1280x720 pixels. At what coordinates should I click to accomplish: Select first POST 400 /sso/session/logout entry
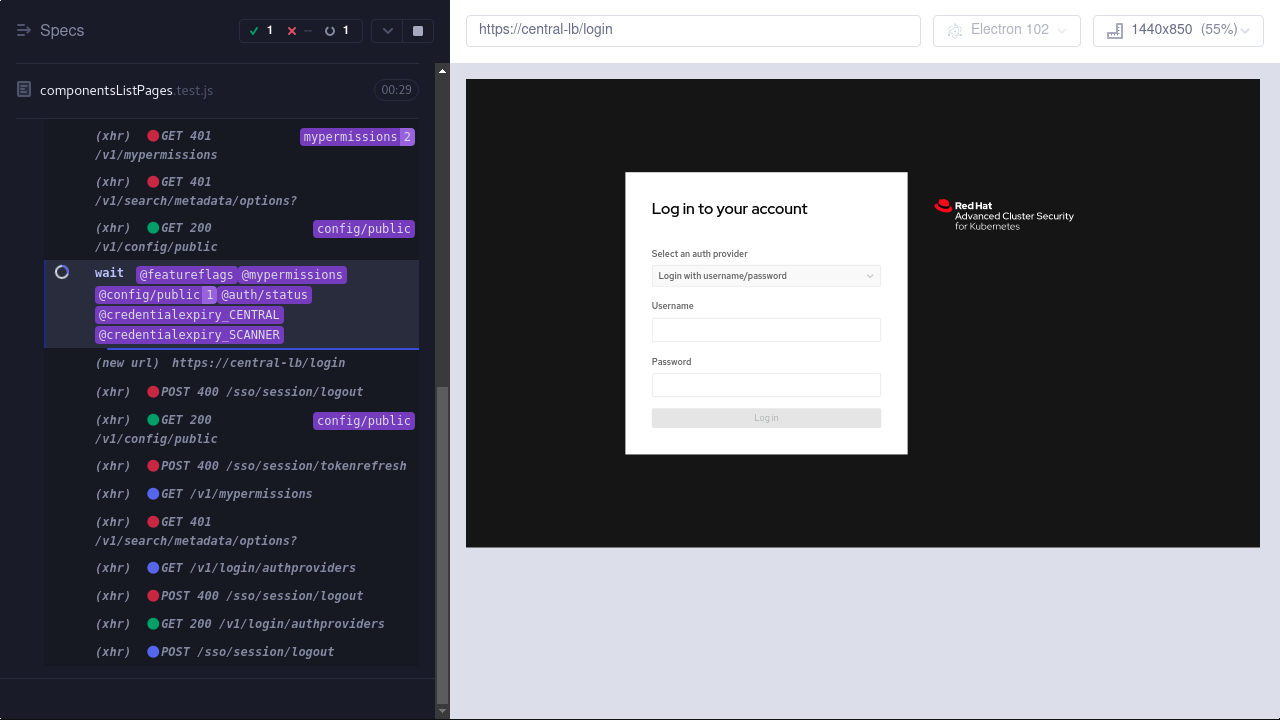point(232,392)
